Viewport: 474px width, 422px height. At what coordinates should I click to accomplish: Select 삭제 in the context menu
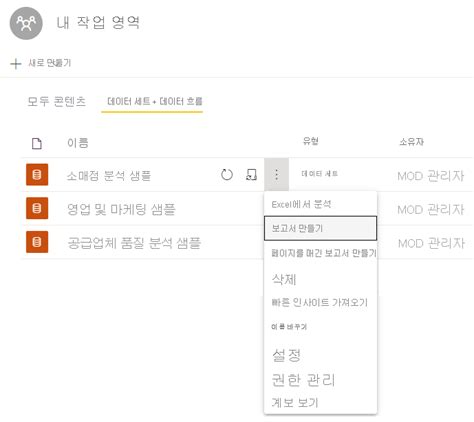[x=284, y=279]
